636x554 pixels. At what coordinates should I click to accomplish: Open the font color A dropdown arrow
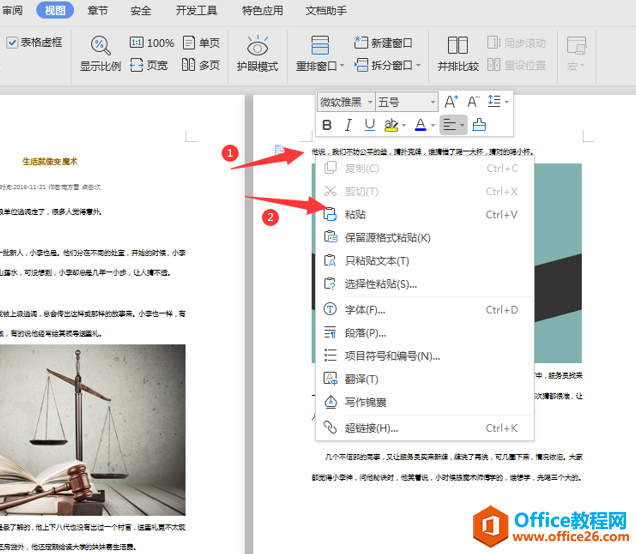pyautogui.click(x=433, y=125)
